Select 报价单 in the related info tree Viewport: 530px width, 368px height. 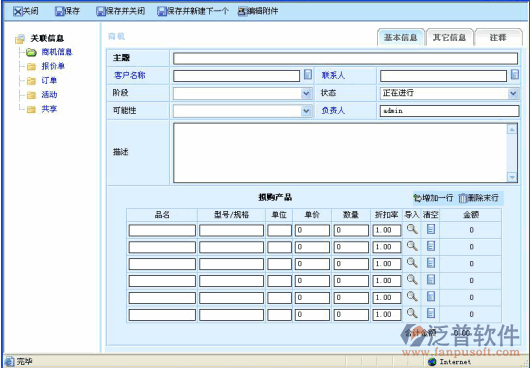pyautogui.click(x=53, y=66)
